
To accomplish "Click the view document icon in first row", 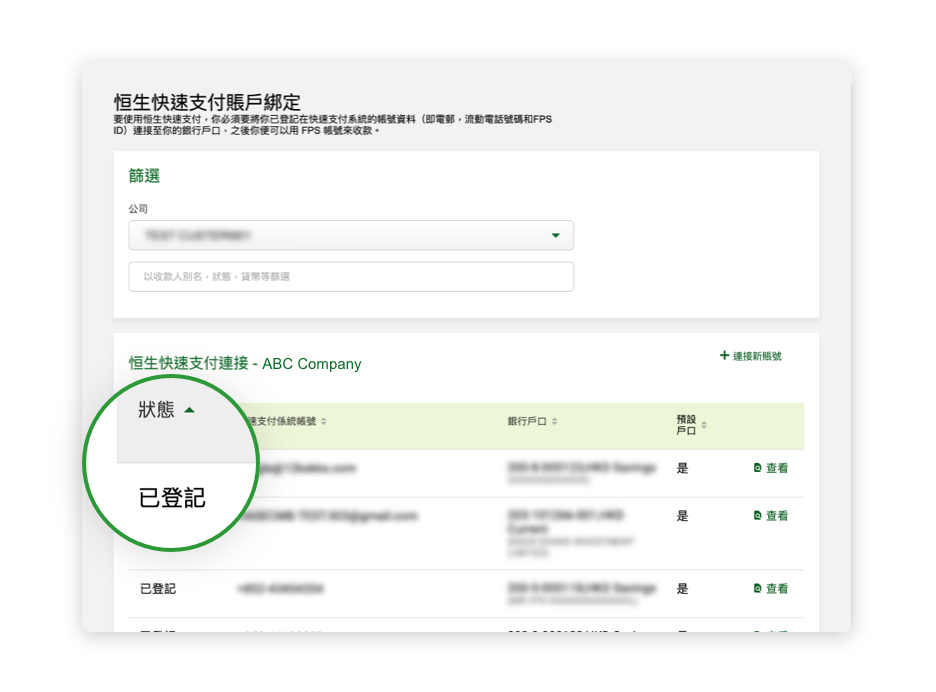I will (x=758, y=468).
